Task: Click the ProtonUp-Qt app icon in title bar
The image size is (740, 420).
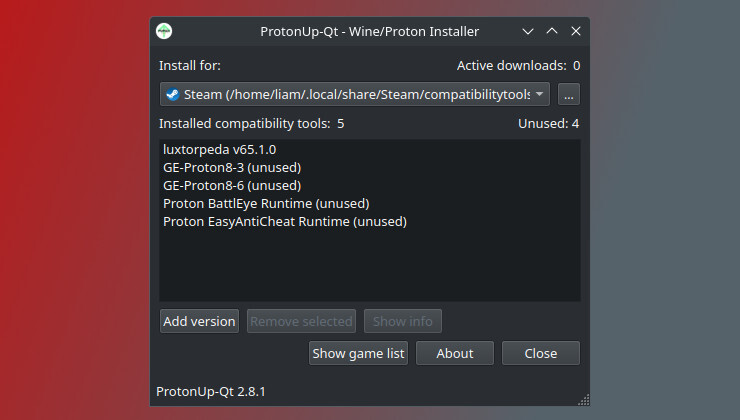Action: (x=164, y=31)
